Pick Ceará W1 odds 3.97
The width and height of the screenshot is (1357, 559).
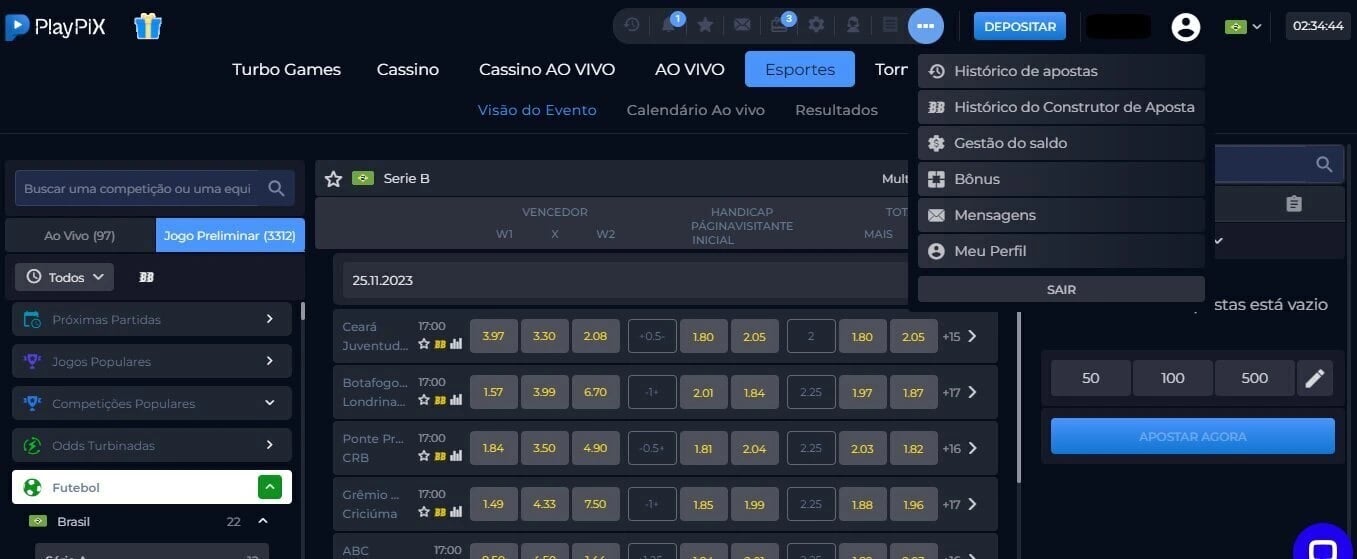click(494, 337)
